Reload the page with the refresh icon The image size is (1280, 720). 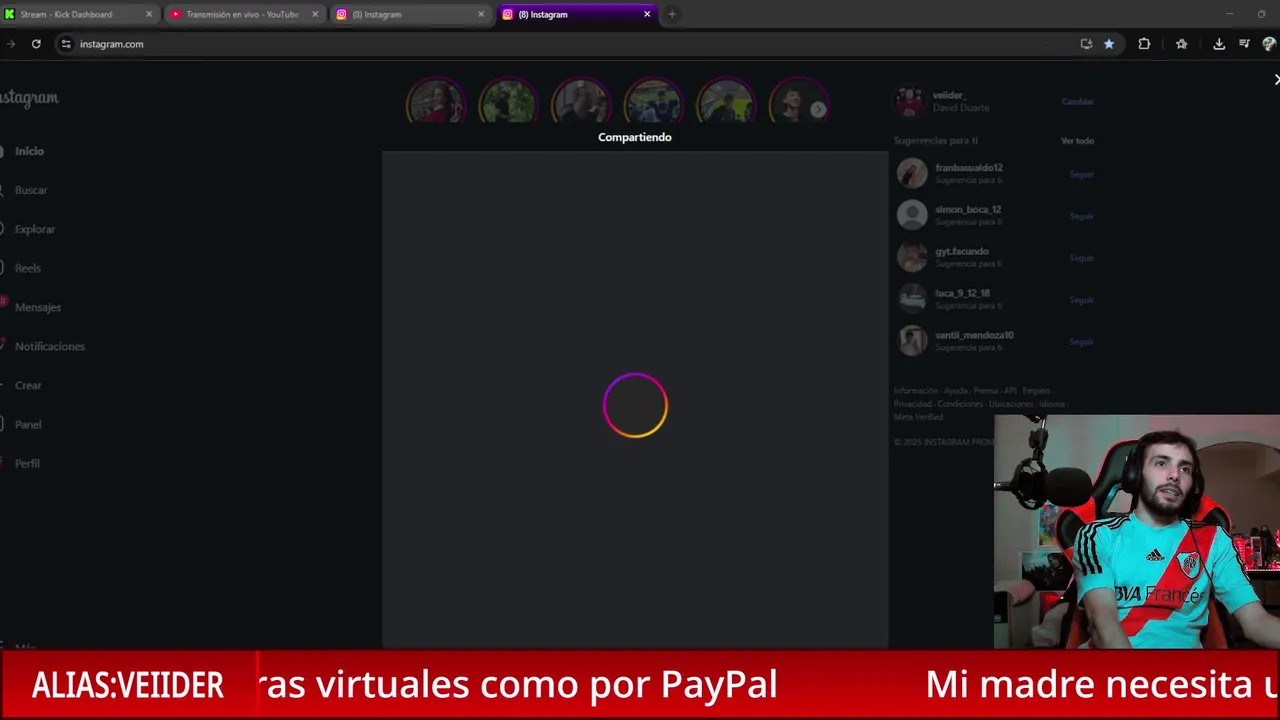click(36, 44)
